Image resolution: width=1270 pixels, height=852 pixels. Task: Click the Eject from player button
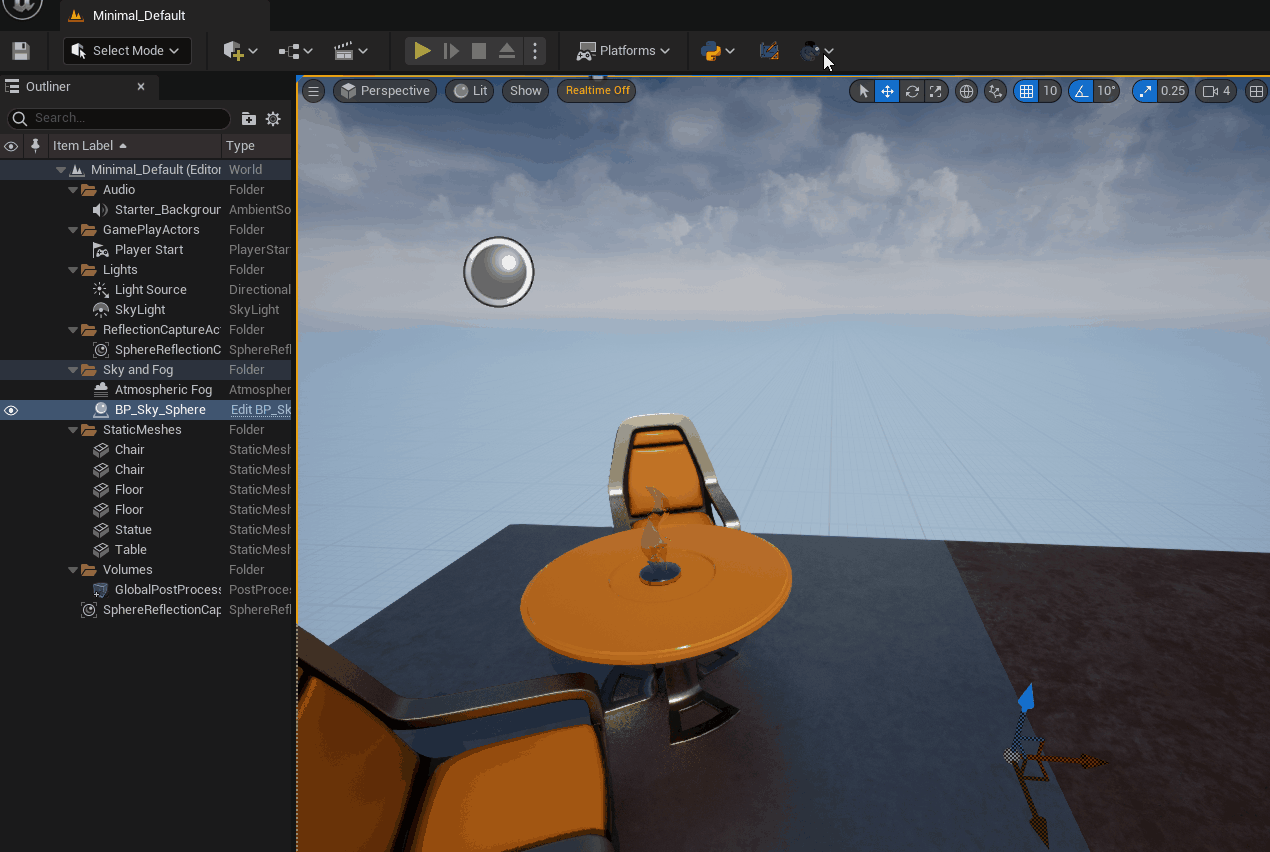click(x=507, y=51)
